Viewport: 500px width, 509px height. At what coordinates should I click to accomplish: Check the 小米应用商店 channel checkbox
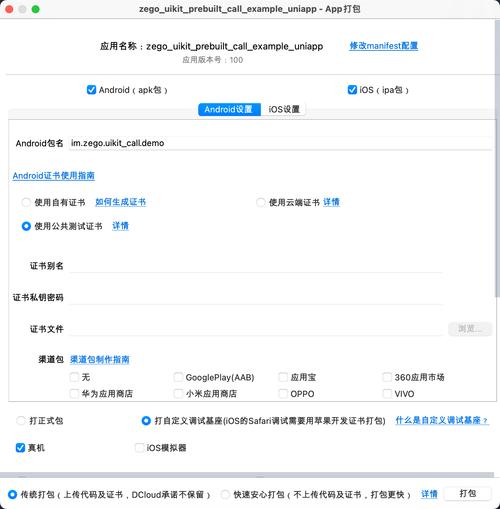pos(178,394)
